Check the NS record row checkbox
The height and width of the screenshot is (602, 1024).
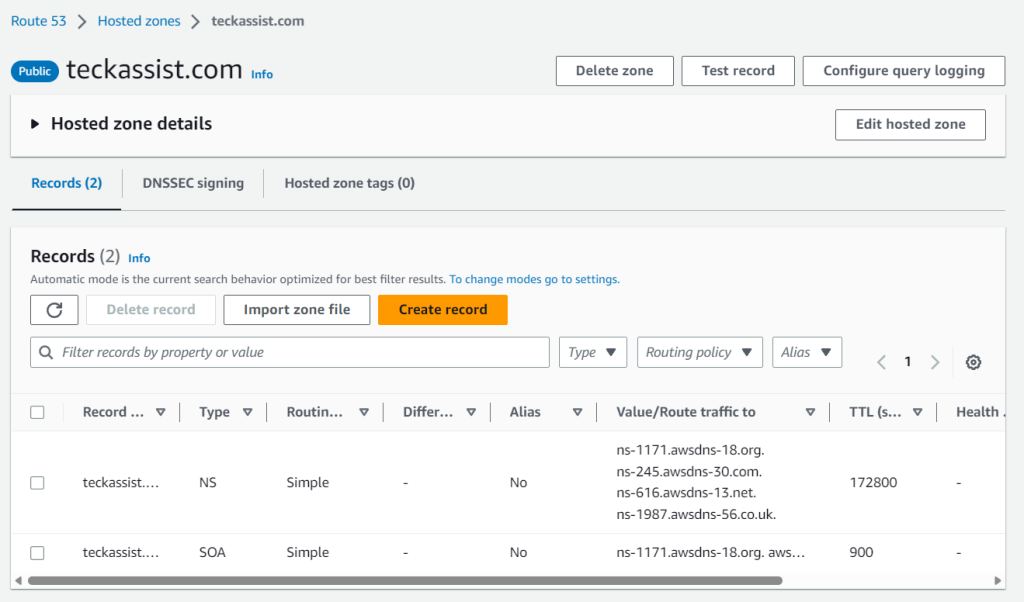(37, 483)
